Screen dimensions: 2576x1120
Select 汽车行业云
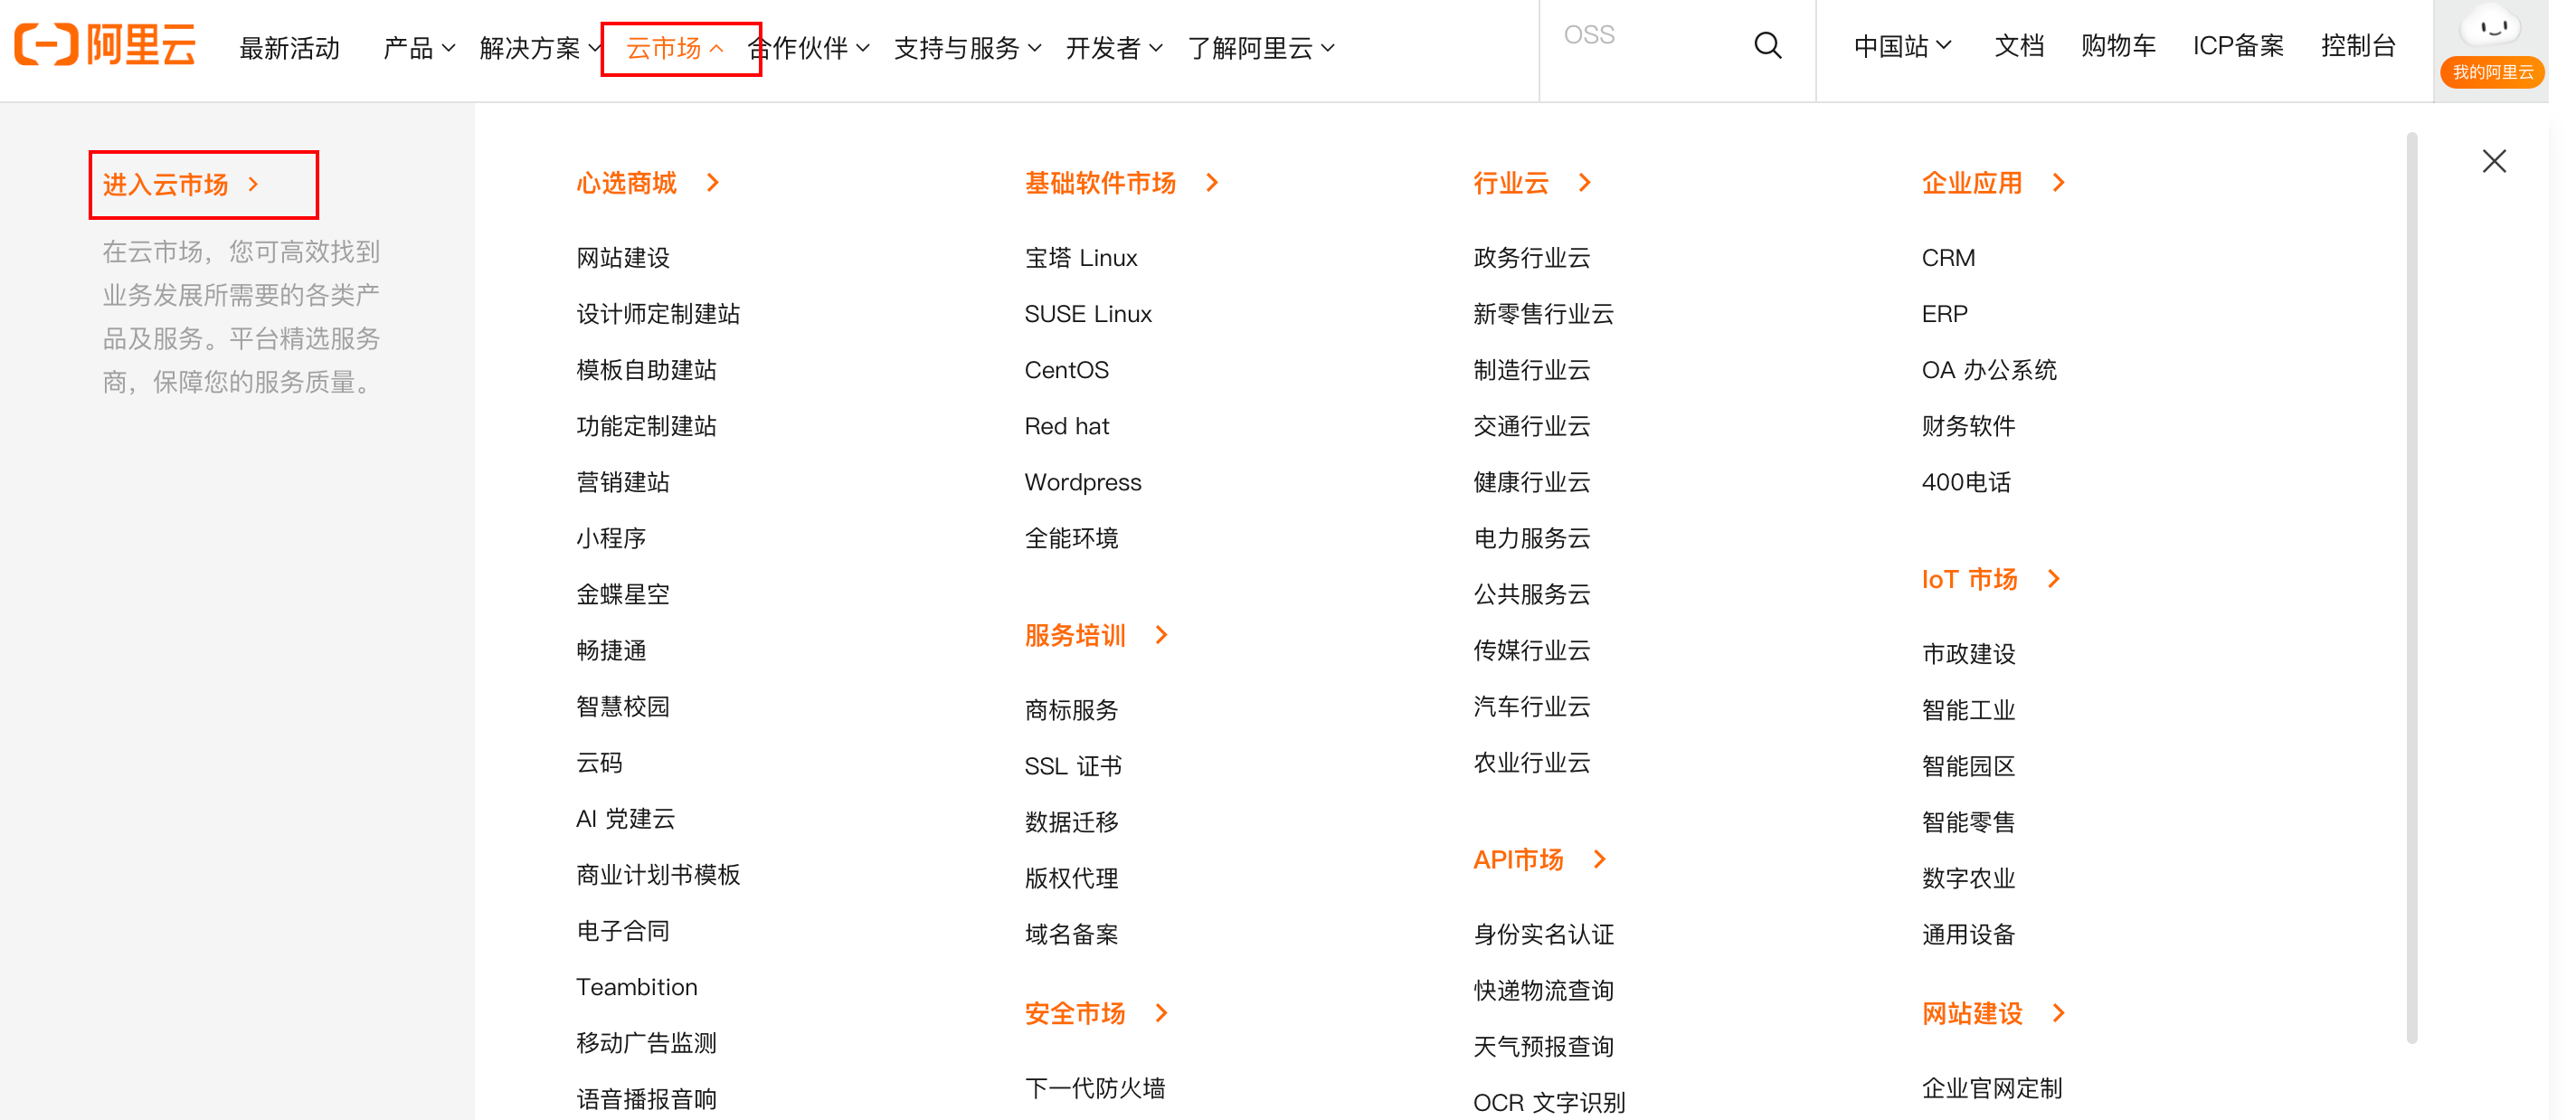tap(1531, 706)
